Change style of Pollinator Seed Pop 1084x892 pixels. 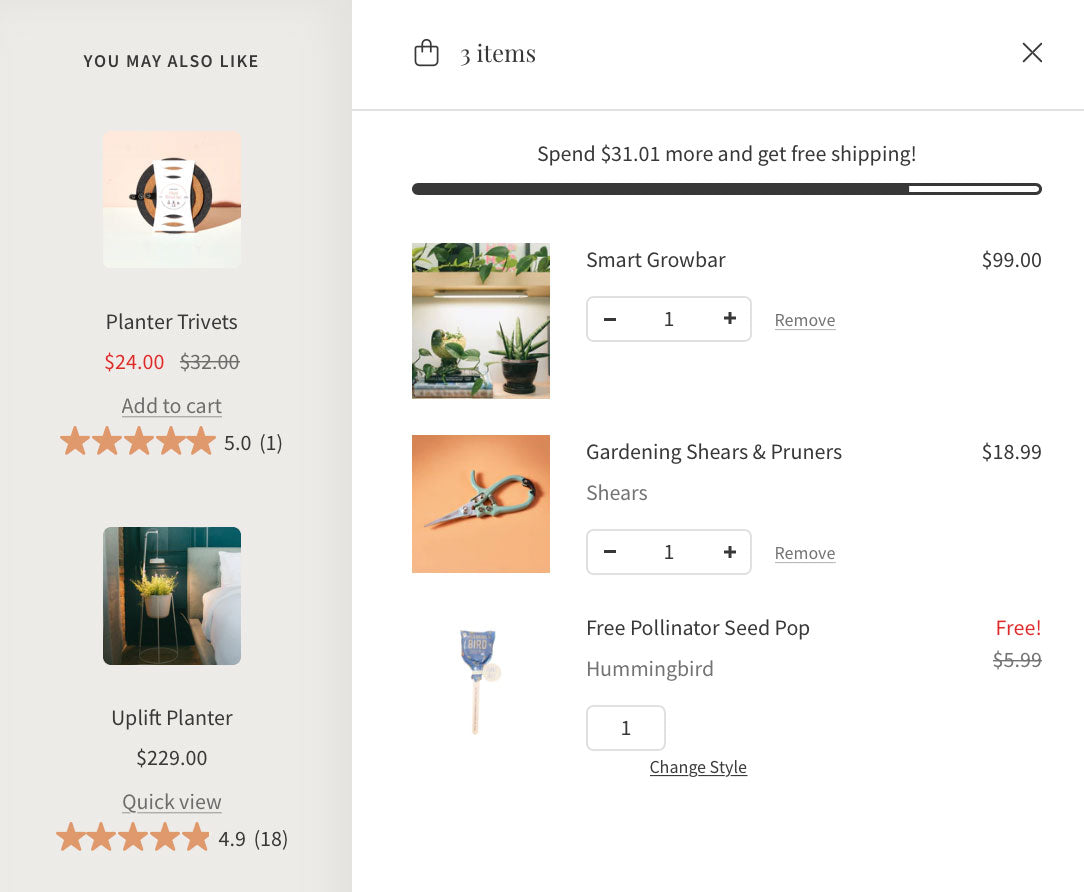698,767
